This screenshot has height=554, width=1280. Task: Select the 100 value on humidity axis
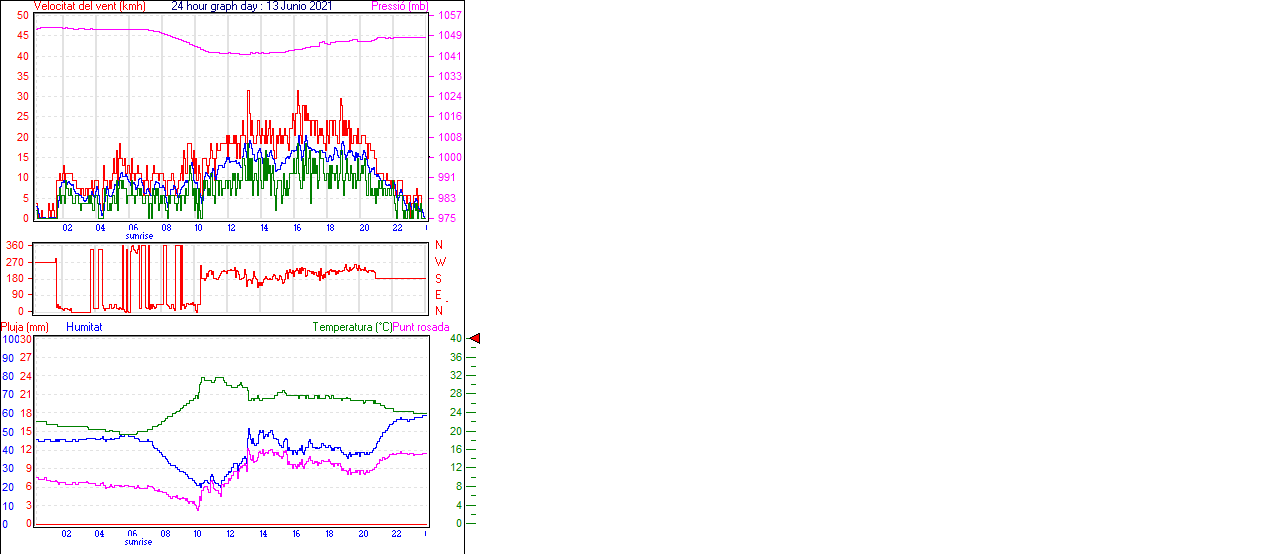pyautogui.click(x=9, y=339)
